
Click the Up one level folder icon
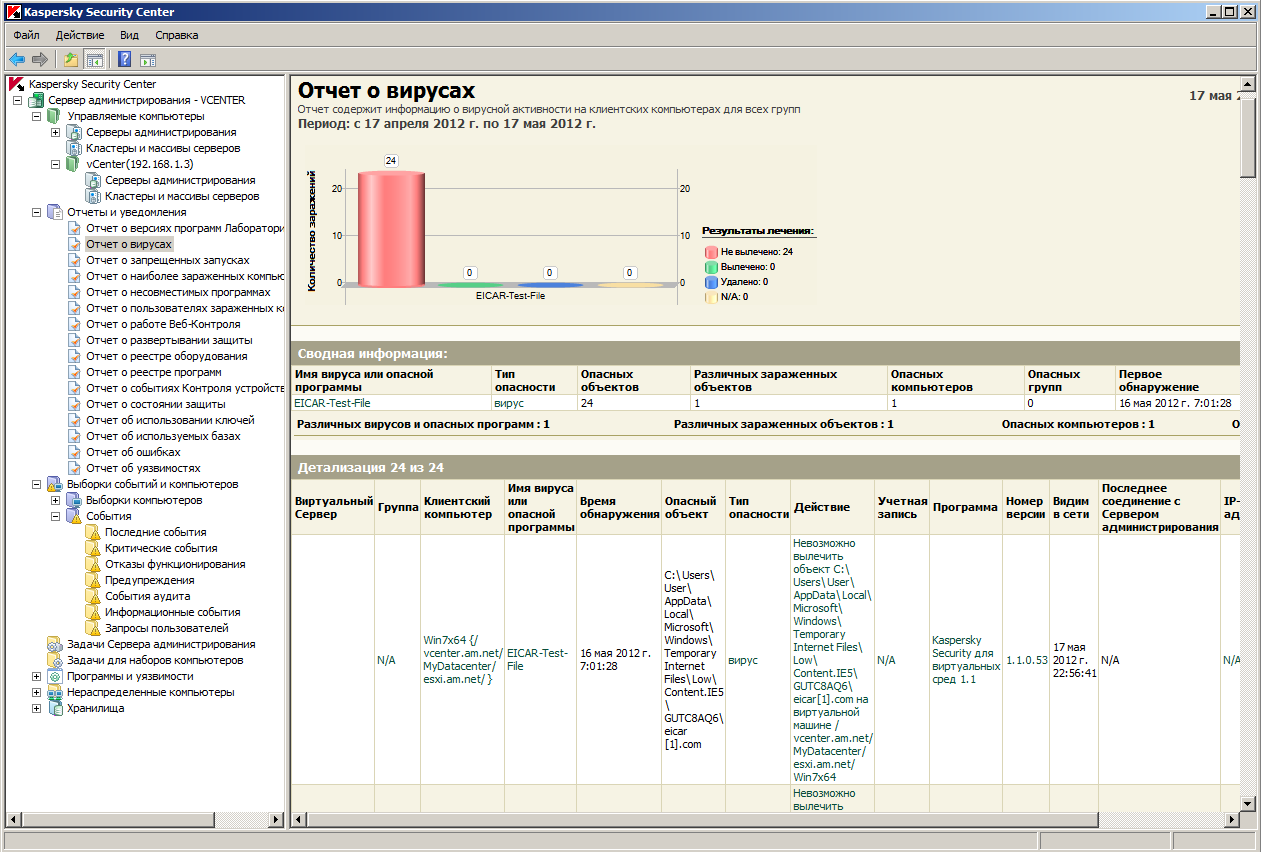pos(71,59)
